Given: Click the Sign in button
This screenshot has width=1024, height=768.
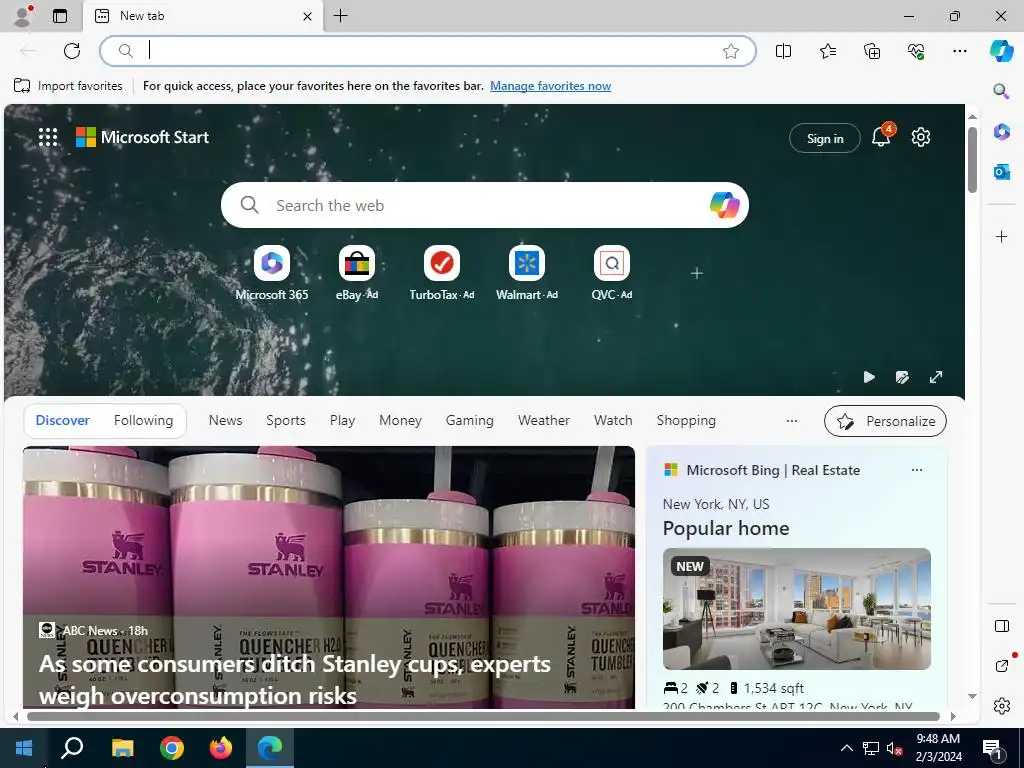Looking at the screenshot, I should 825,138.
